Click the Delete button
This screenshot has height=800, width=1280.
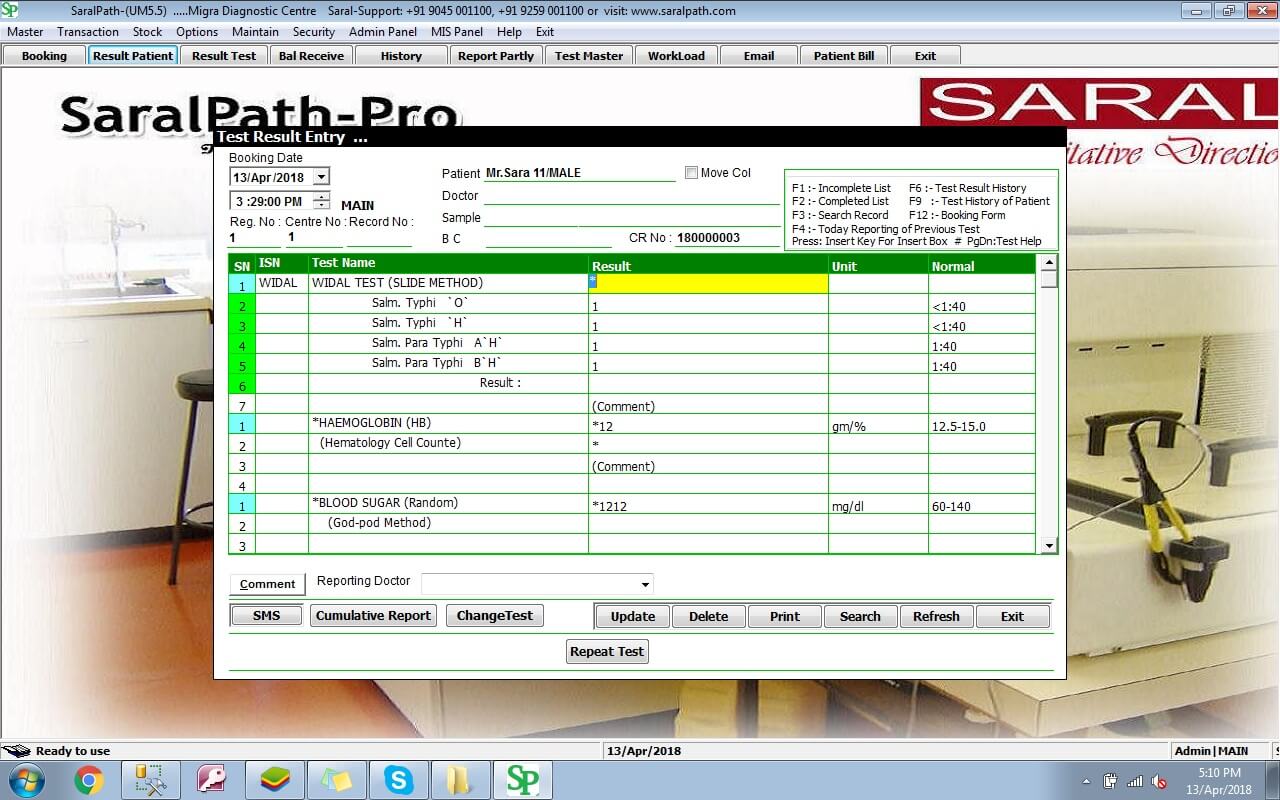click(x=708, y=616)
